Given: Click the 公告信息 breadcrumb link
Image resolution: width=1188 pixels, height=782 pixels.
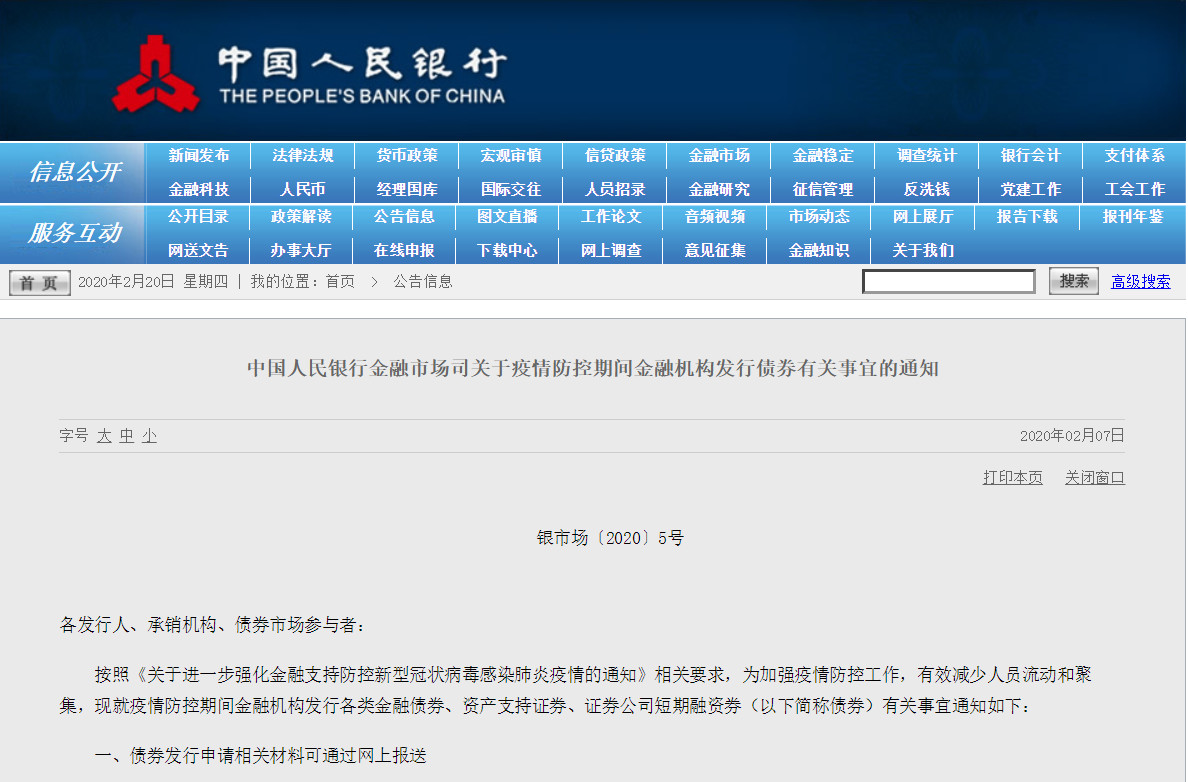Looking at the screenshot, I should (422, 282).
